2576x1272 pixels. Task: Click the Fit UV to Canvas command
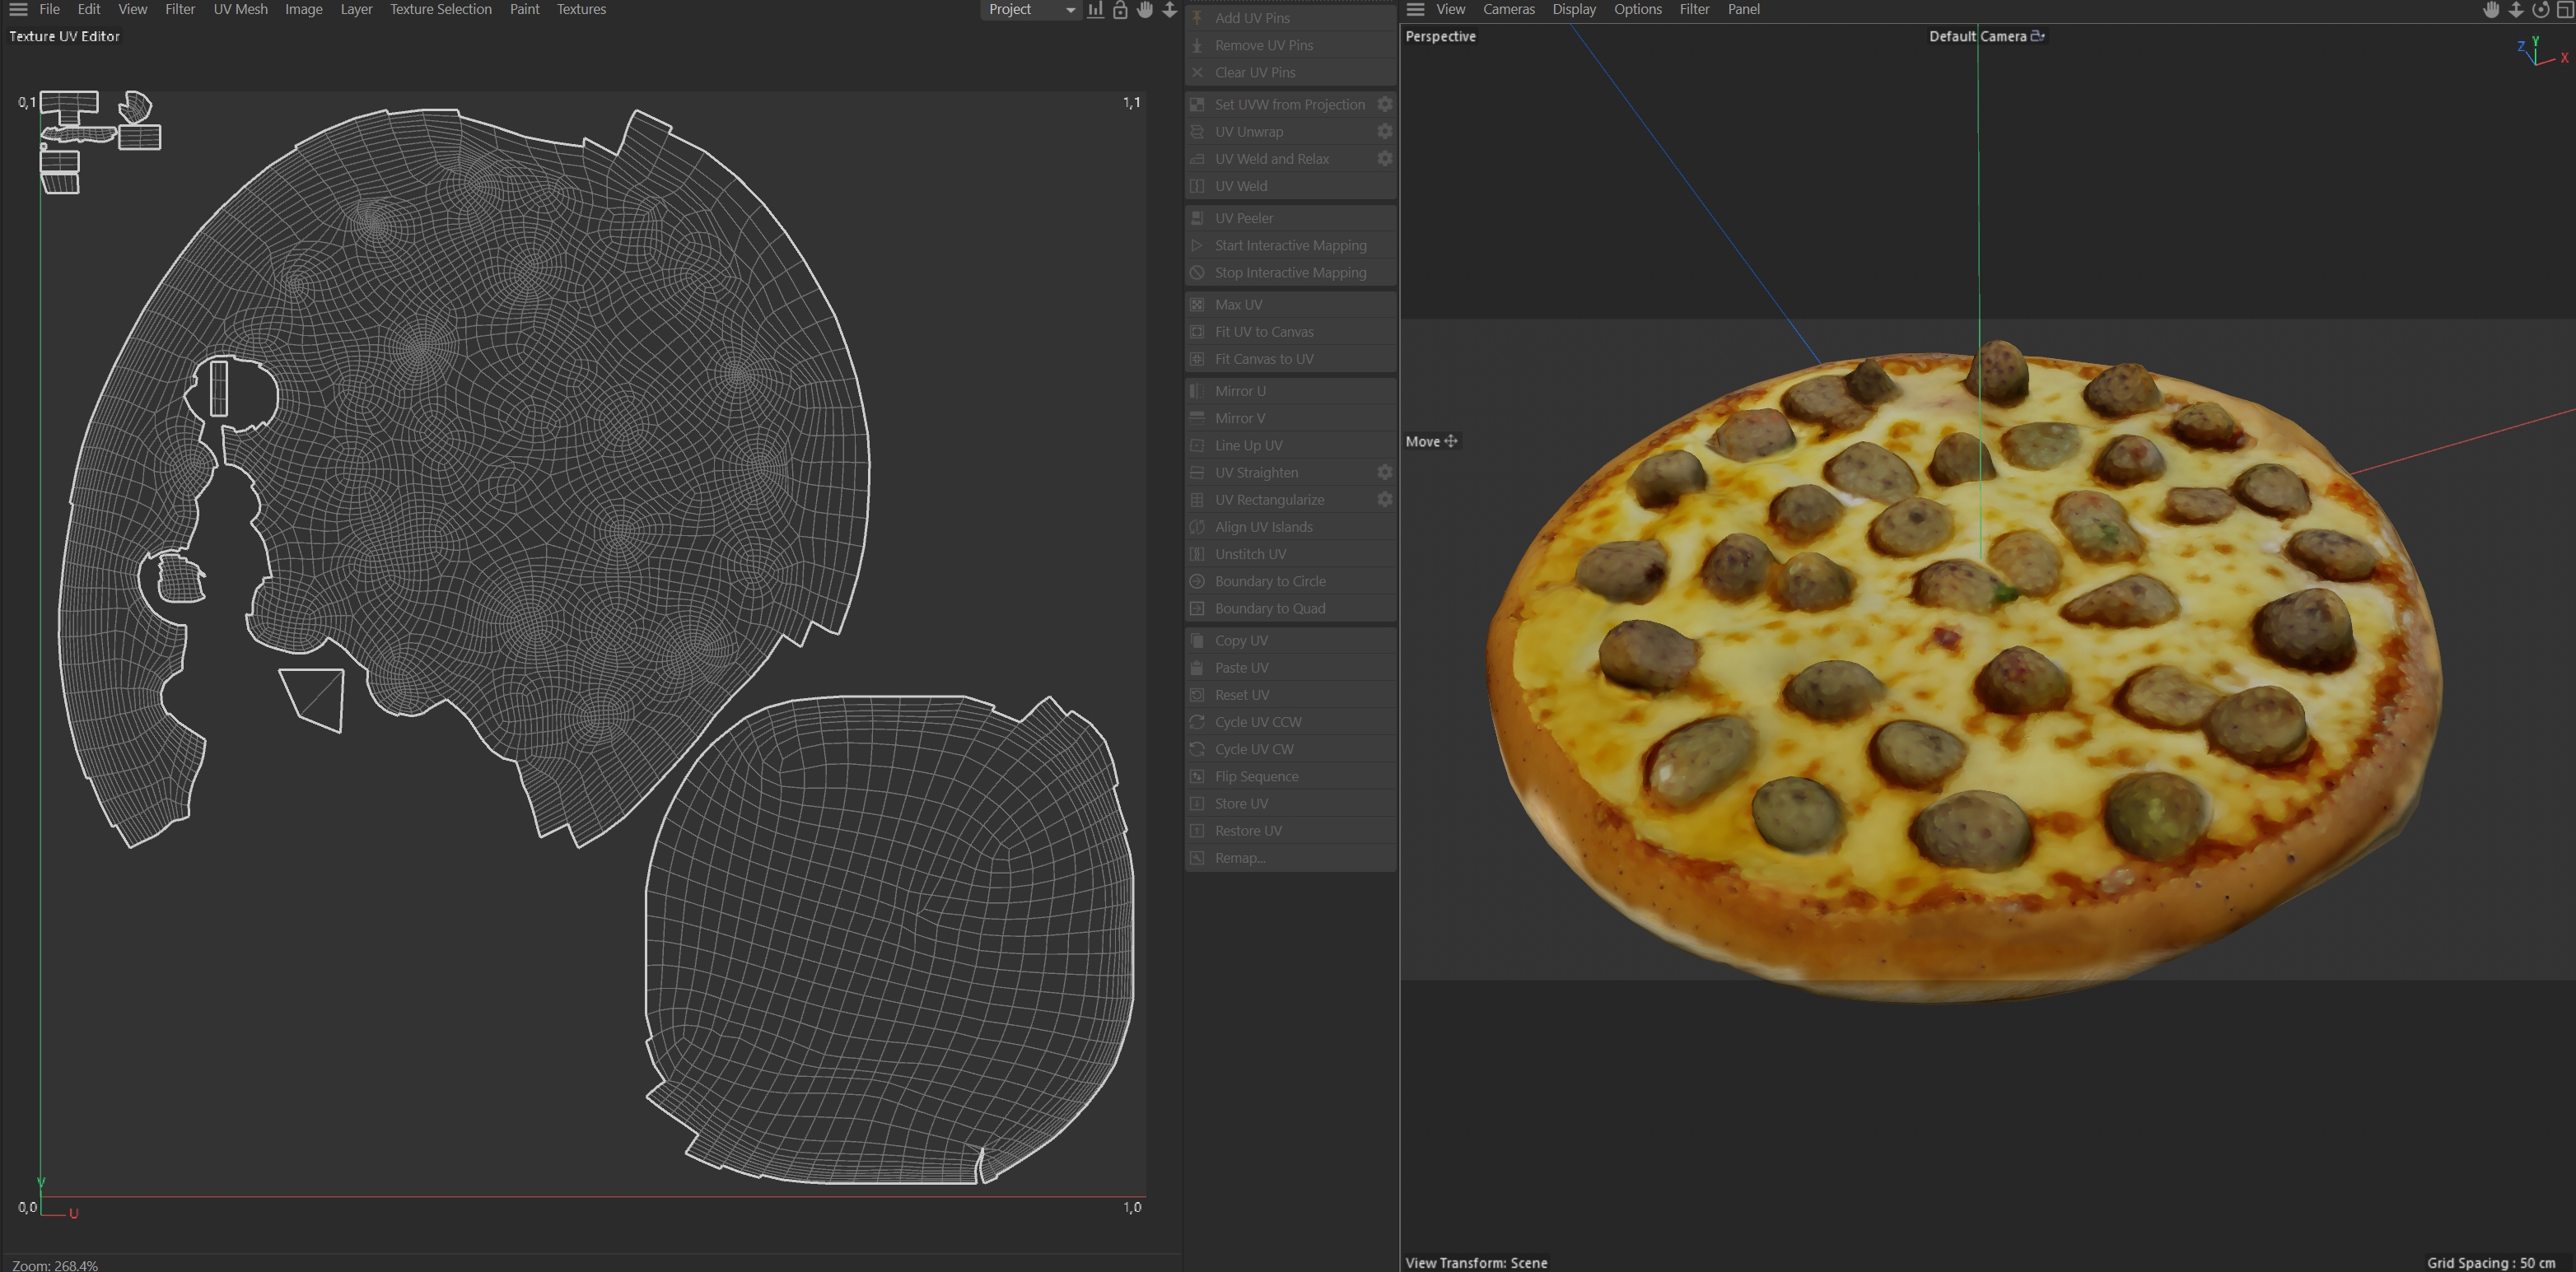pyautogui.click(x=1264, y=332)
